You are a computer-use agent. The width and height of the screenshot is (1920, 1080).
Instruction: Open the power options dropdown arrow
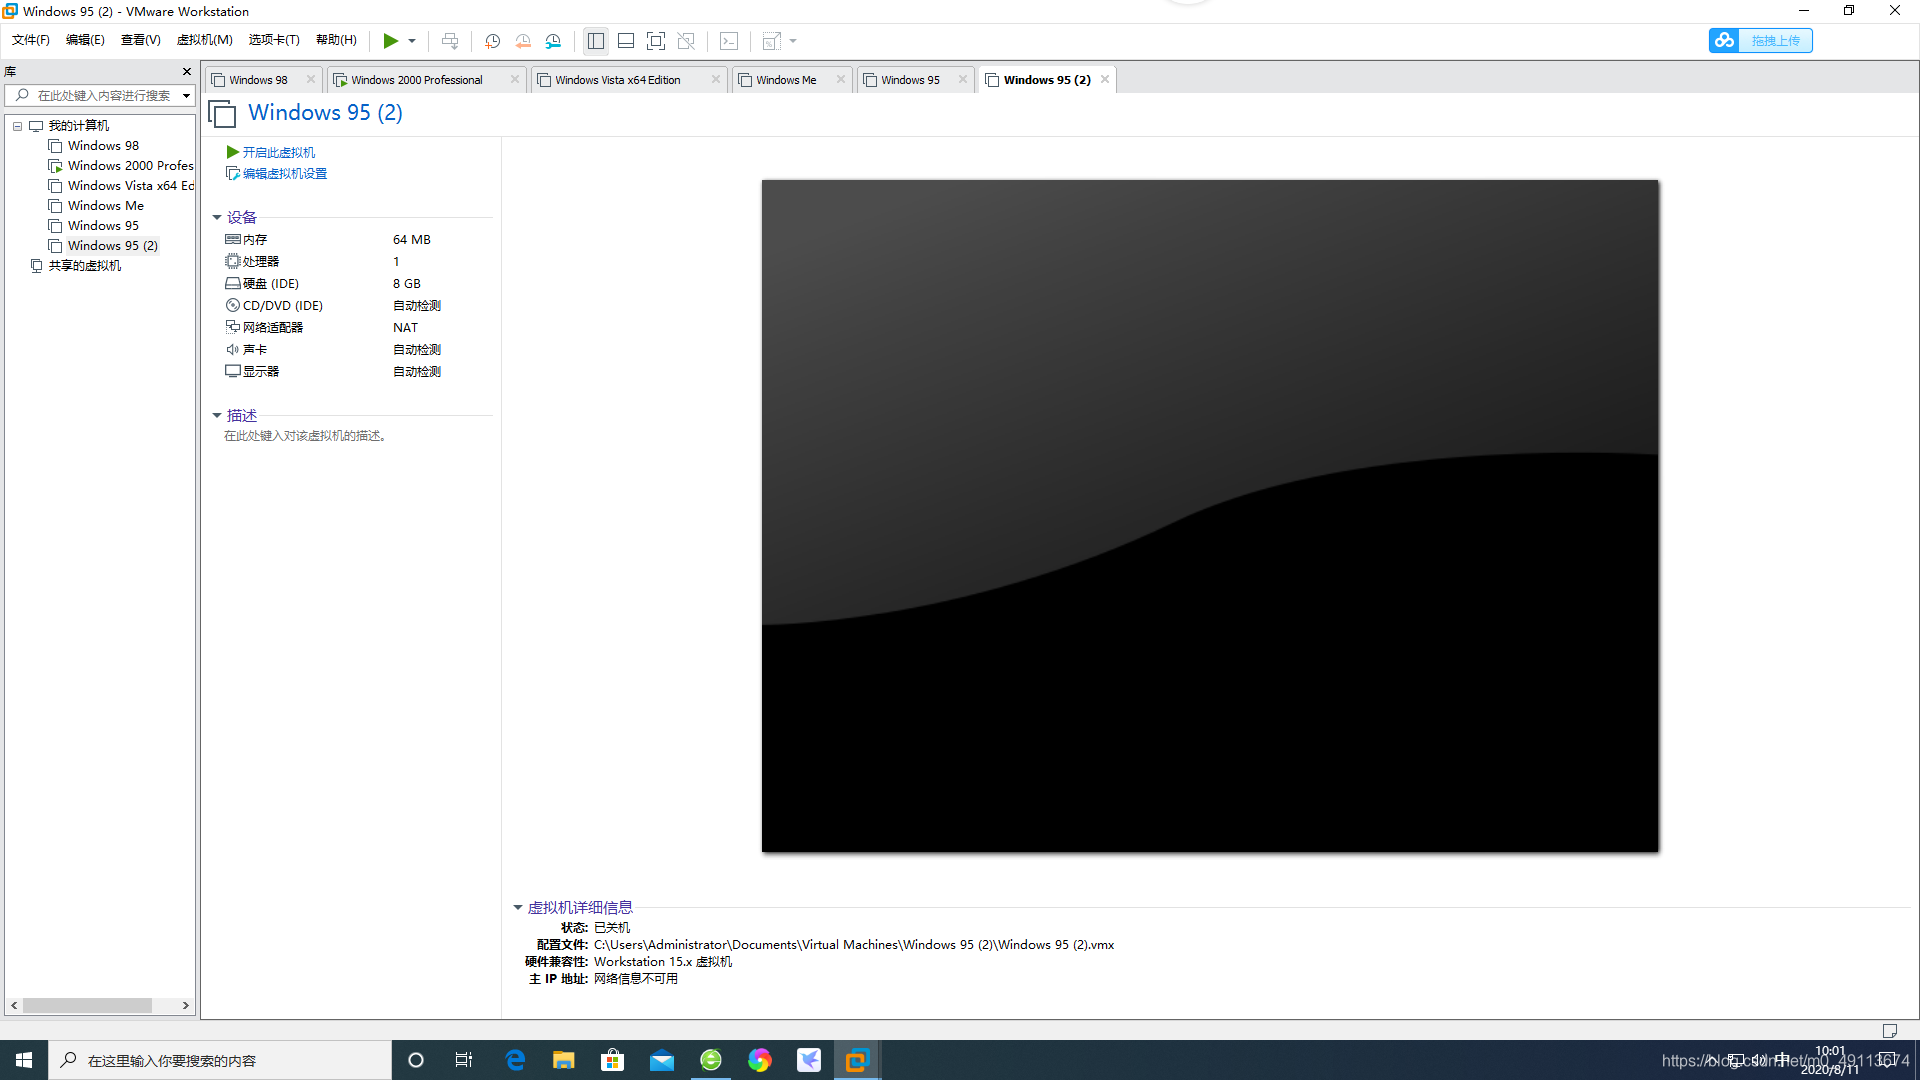pos(412,41)
